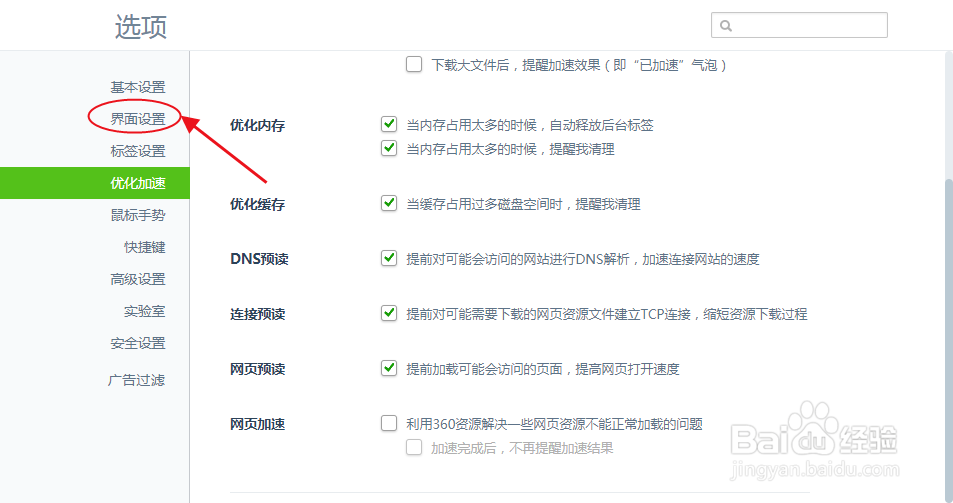Viewport: 953px width, 503px height.
Task: Open 标签设置 in the sidebar
Action: [138, 151]
